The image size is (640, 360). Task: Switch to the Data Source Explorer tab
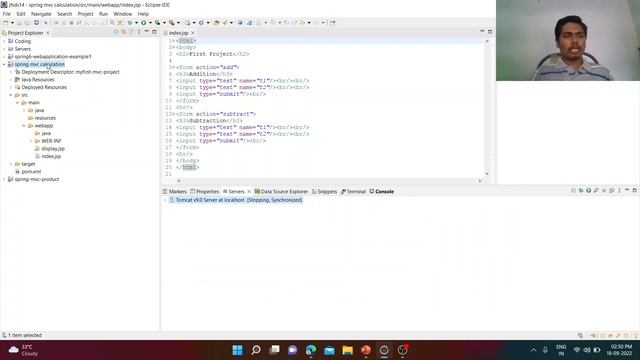click(281, 191)
